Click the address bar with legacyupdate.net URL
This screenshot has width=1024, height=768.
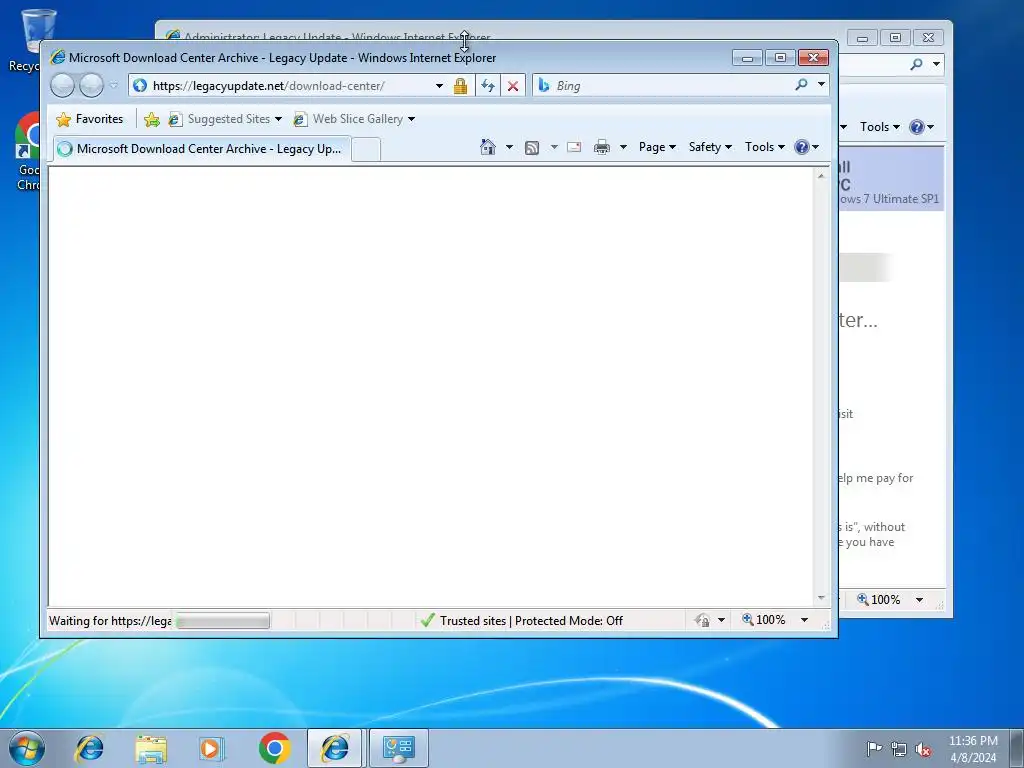[x=281, y=86]
